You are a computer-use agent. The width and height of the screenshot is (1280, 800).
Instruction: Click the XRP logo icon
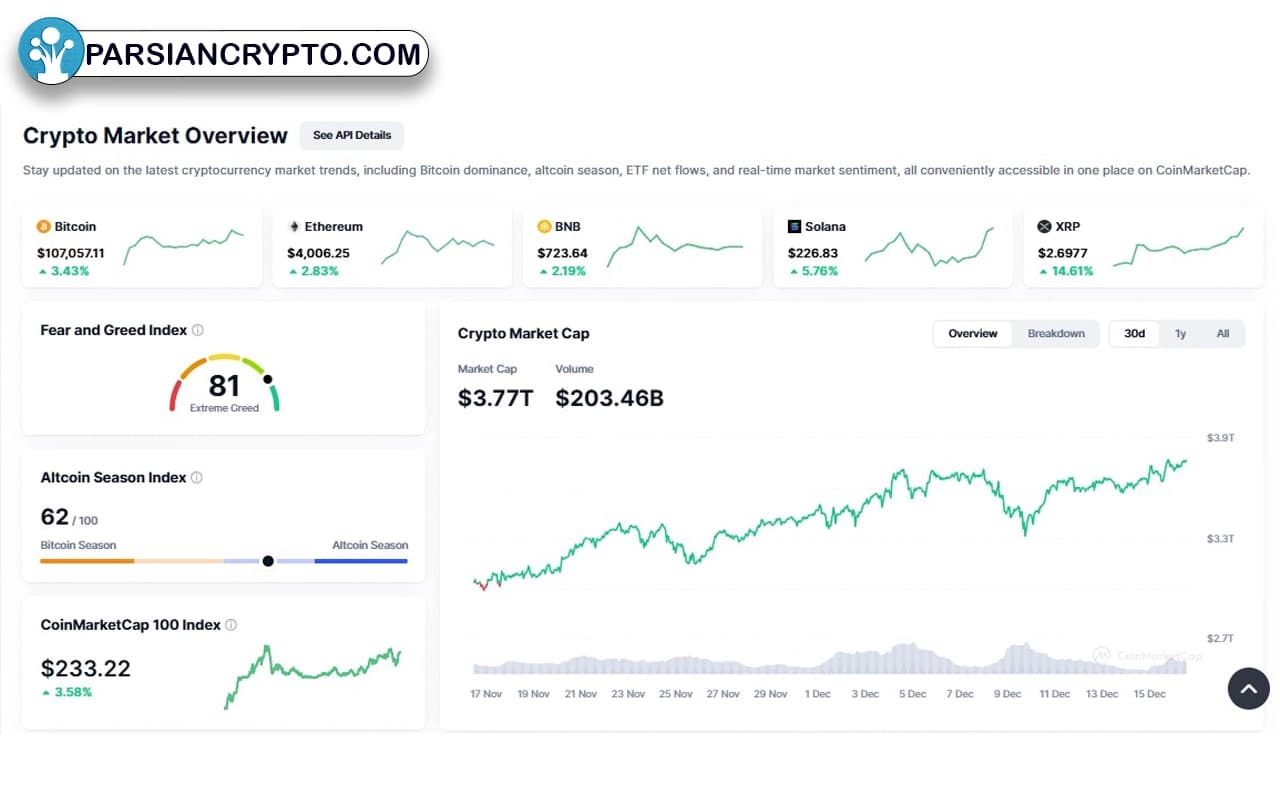[x=1045, y=226]
